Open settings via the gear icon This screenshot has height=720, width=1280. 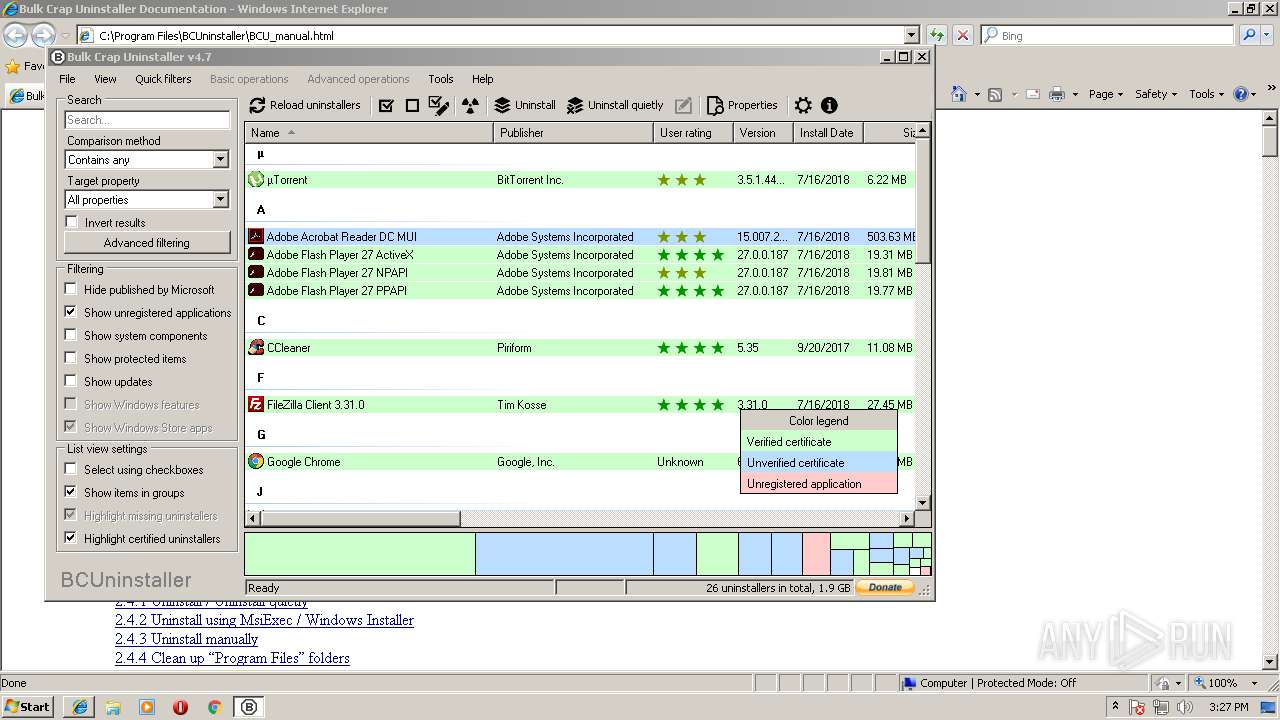pos(803,105)
